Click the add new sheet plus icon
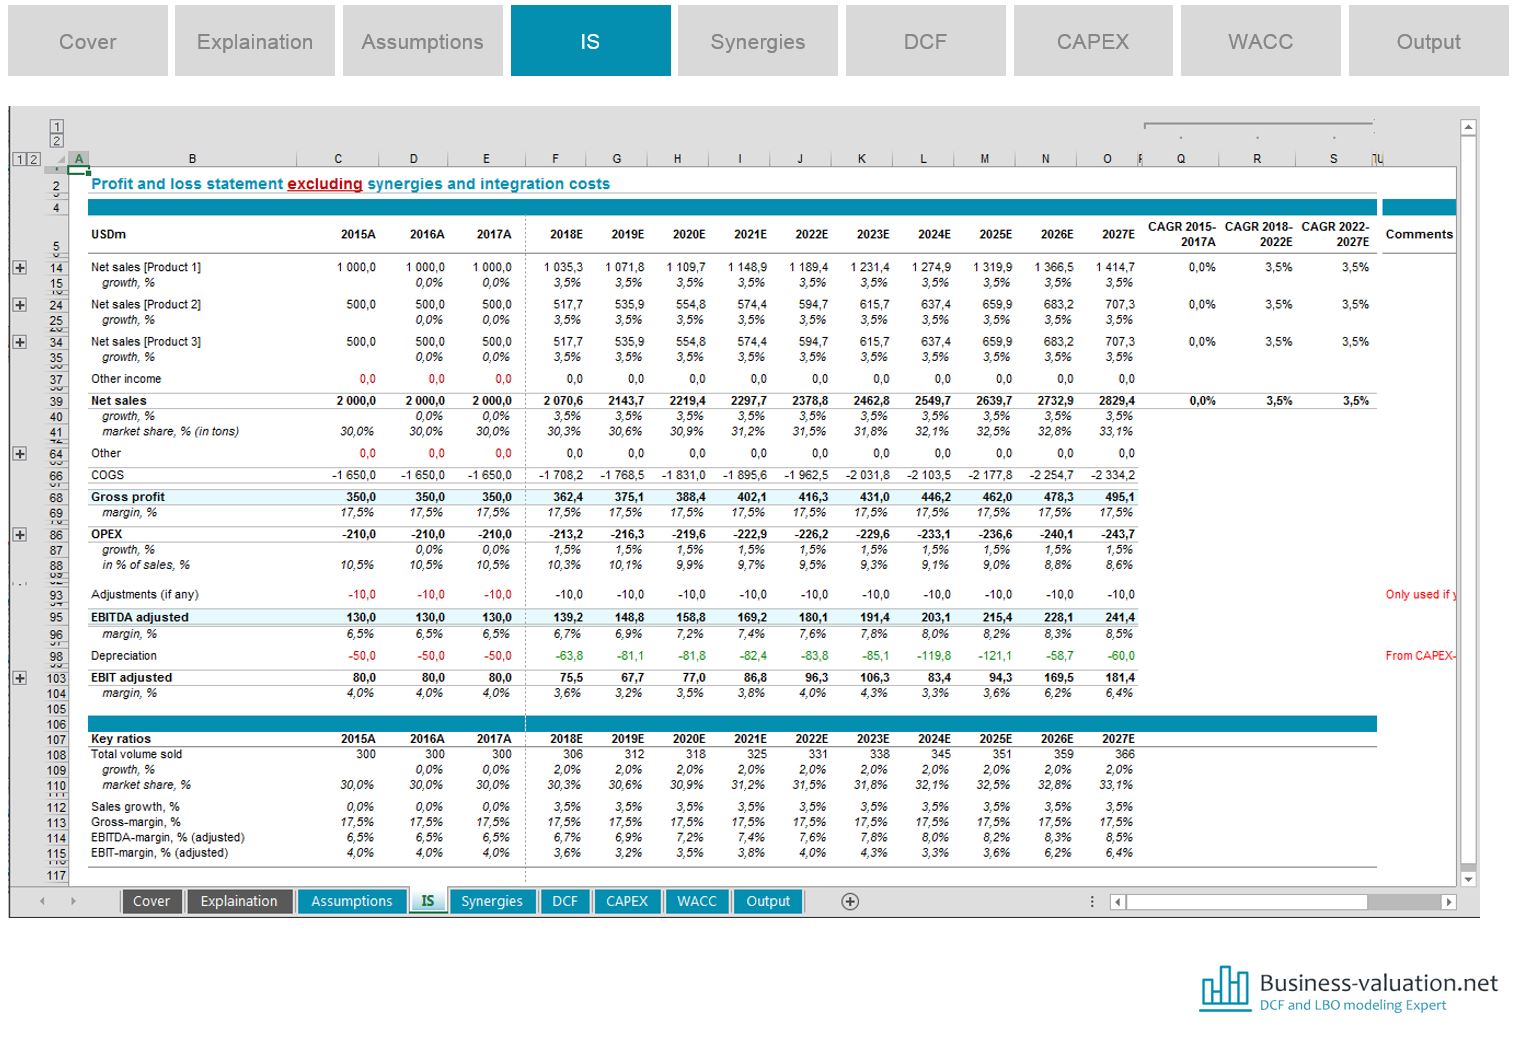The image size is (1515, 1040). pos(849,901)
